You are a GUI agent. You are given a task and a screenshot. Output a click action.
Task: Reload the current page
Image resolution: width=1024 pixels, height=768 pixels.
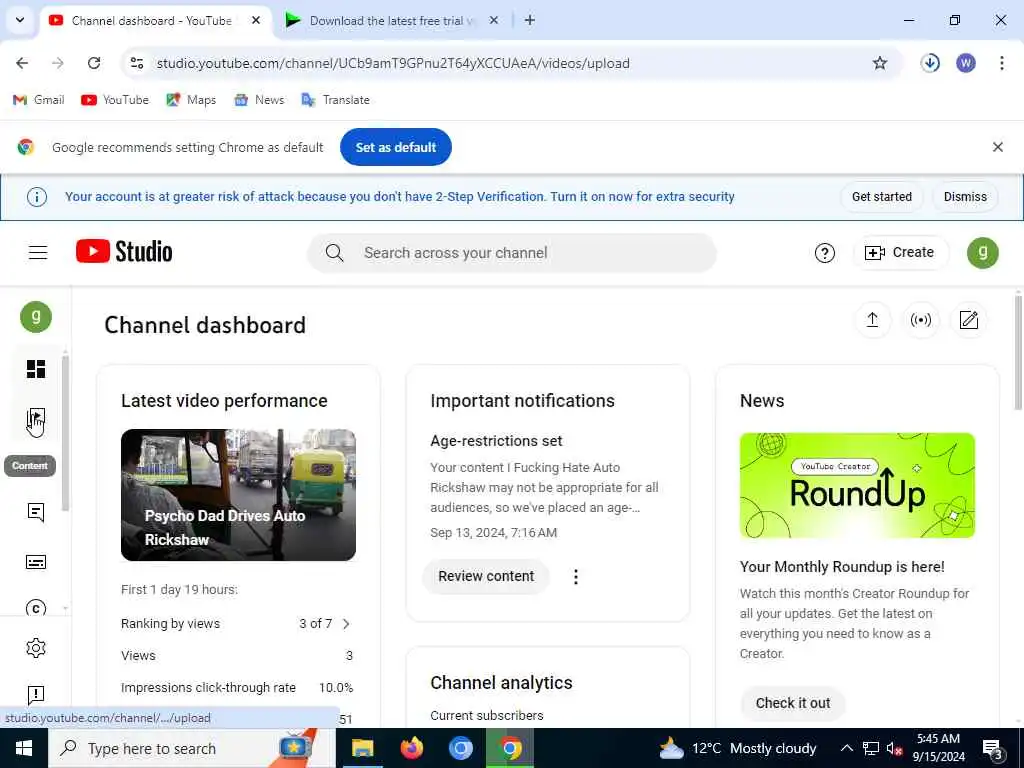tap(94, 63)
